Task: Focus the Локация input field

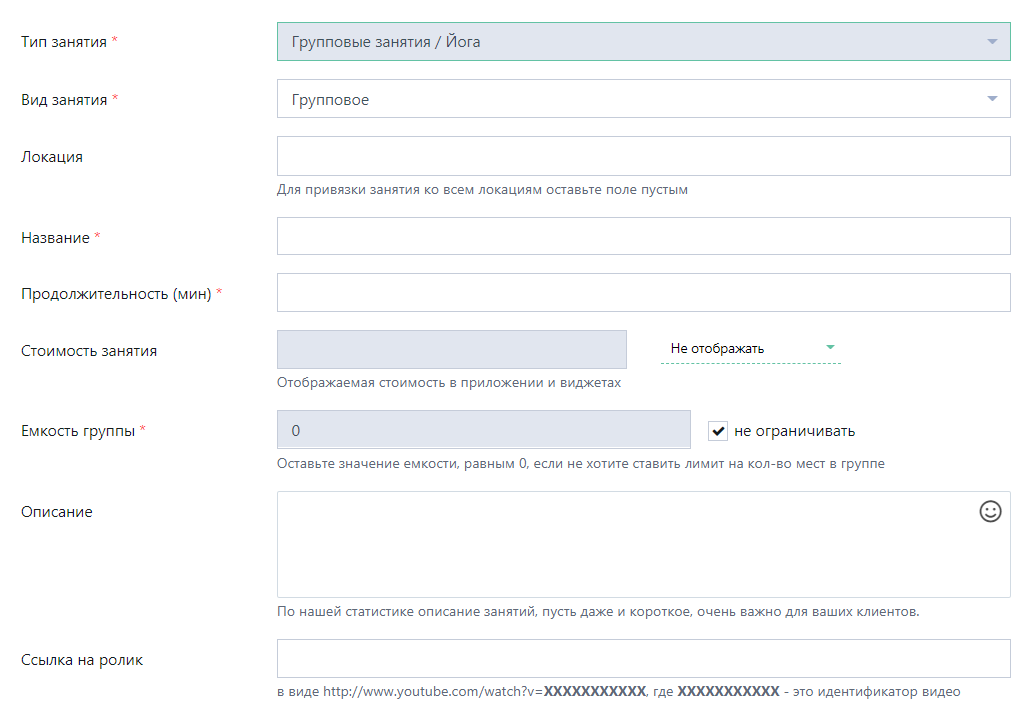Action: 644,156
